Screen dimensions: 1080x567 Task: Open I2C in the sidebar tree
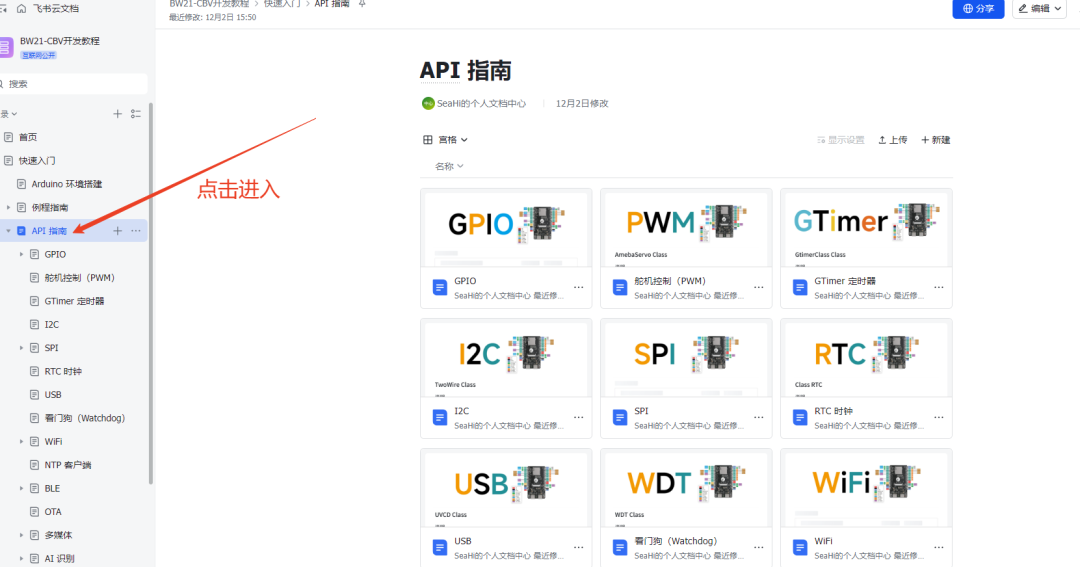tap(52, 324)
